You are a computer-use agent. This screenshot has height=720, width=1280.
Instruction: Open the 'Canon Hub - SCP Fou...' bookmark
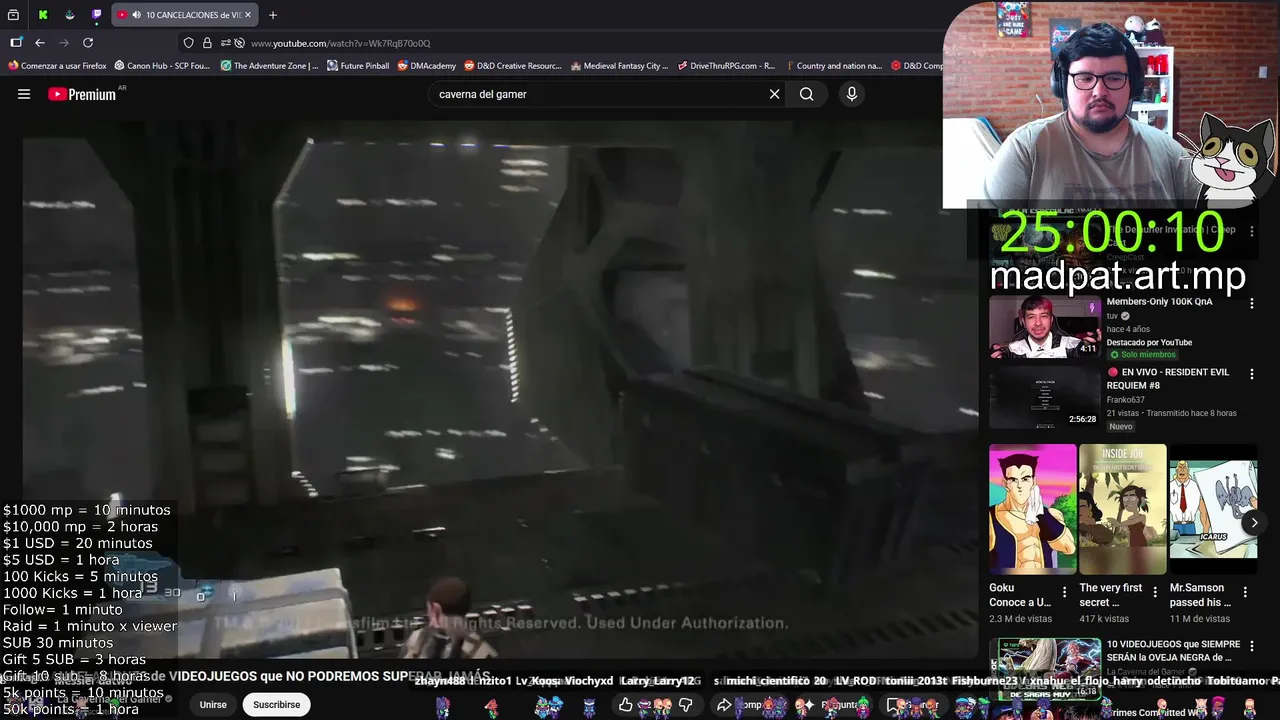coord(162,66)
